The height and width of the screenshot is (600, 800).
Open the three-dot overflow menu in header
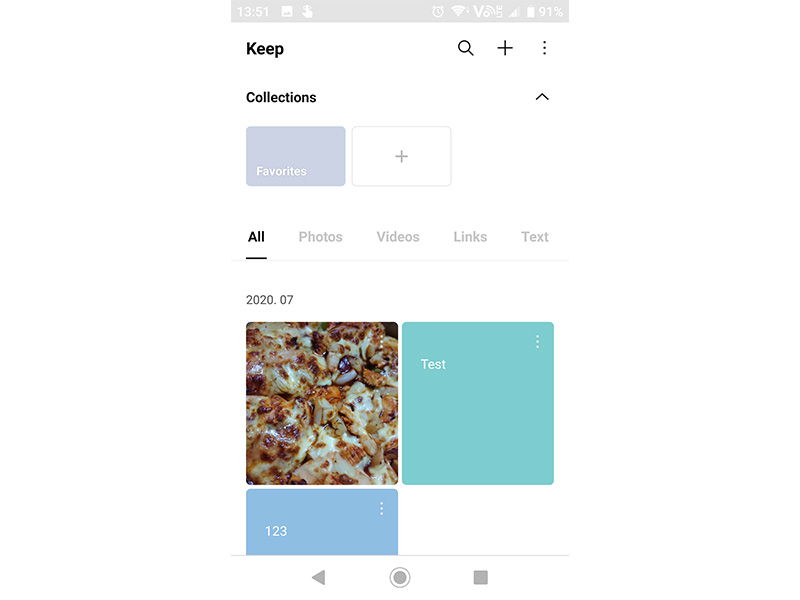544,48
